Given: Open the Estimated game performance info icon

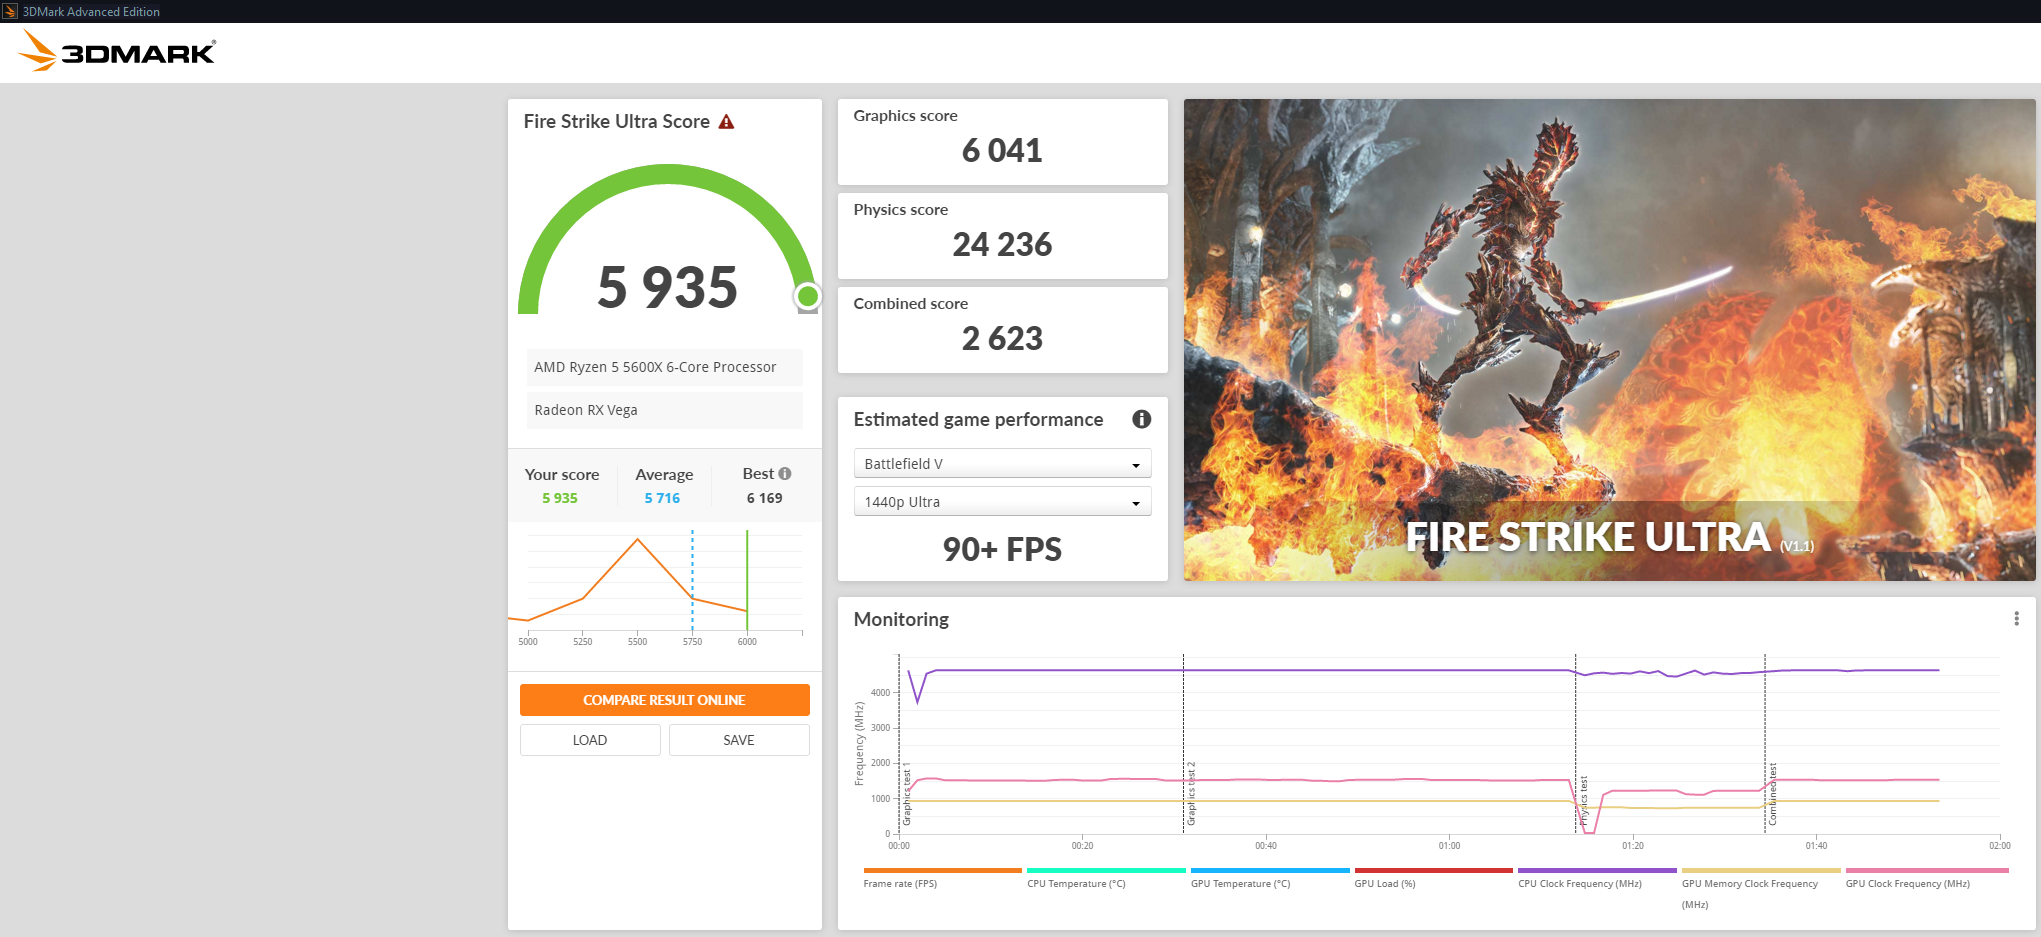Looking at the screenshot, I should (1141, 420).
